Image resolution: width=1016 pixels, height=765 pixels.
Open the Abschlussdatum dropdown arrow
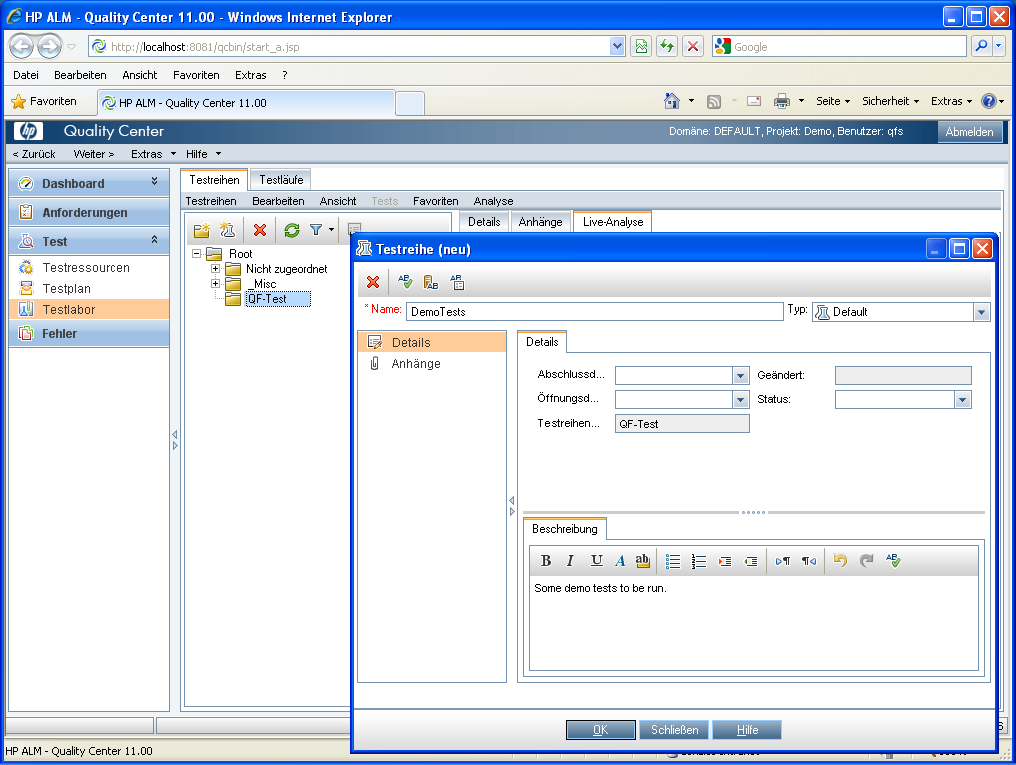pos(741,376)
